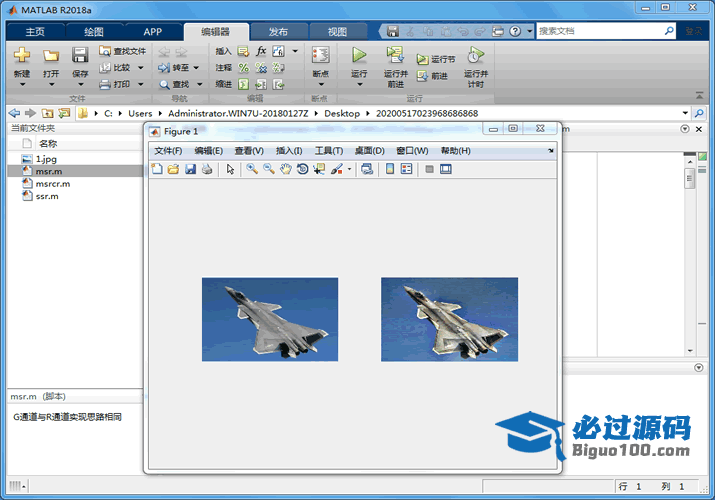Click the New (新建) file icon

(x=22, y=56)
